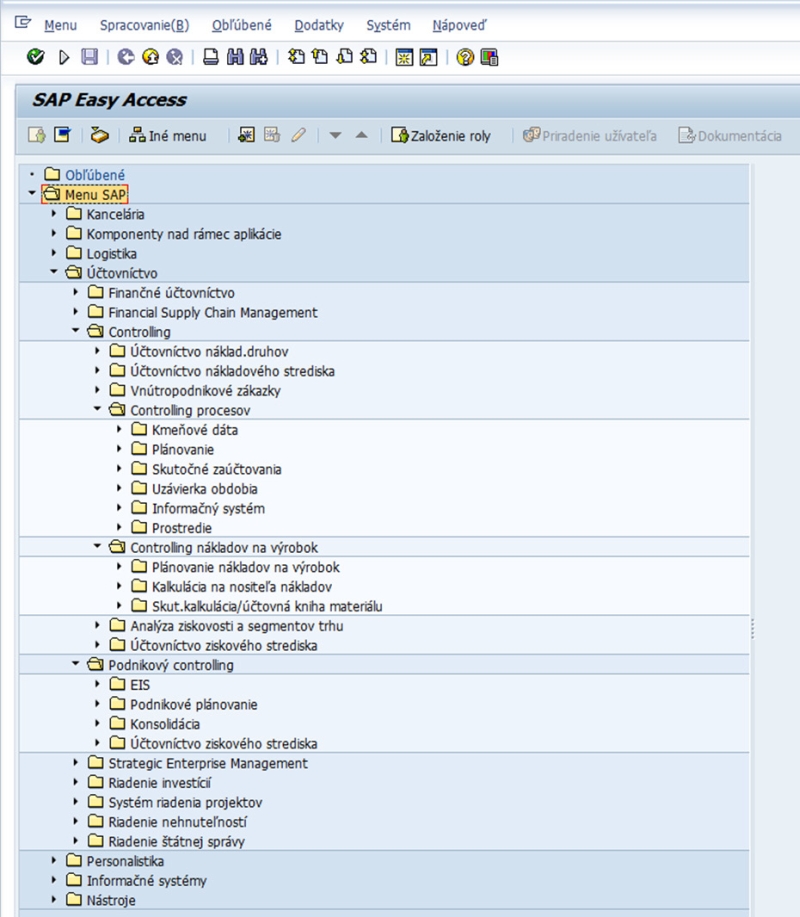Open the Nápoveď menu
800x917 pixels.
[x=459, y=25]
